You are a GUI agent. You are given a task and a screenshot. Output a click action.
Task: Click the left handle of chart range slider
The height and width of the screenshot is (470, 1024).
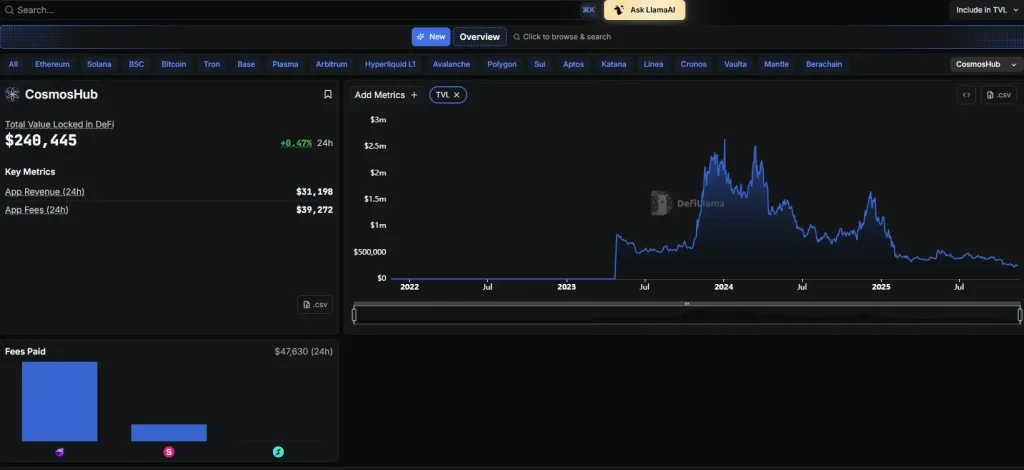(355, 315)
